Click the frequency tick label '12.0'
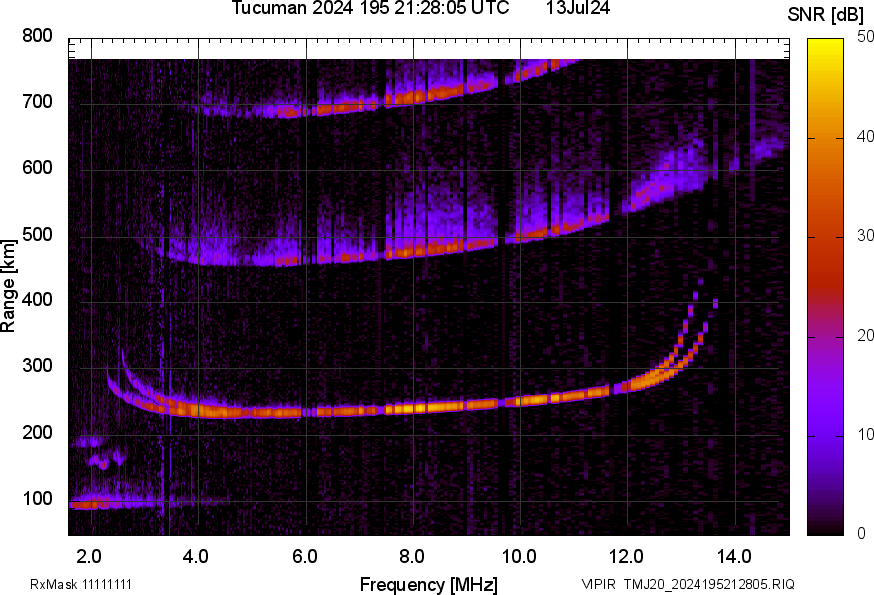 pos(627,556)
